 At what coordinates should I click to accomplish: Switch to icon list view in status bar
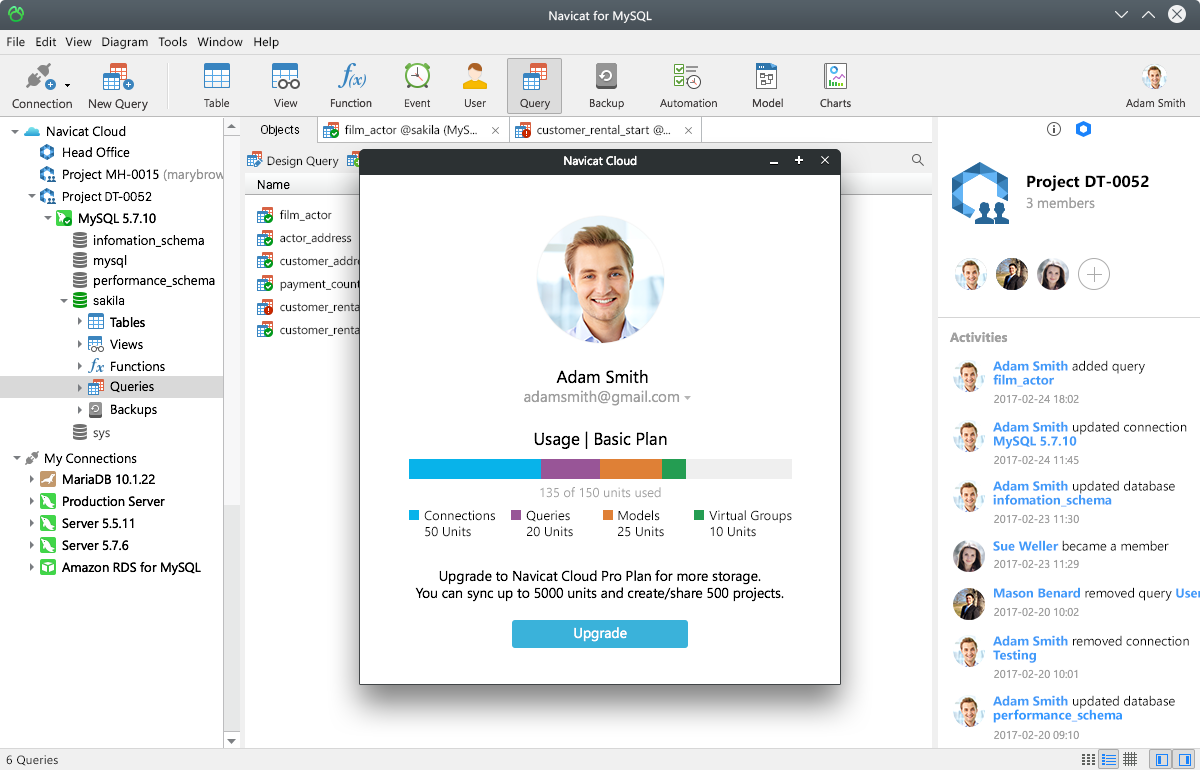pos(1088,760)
